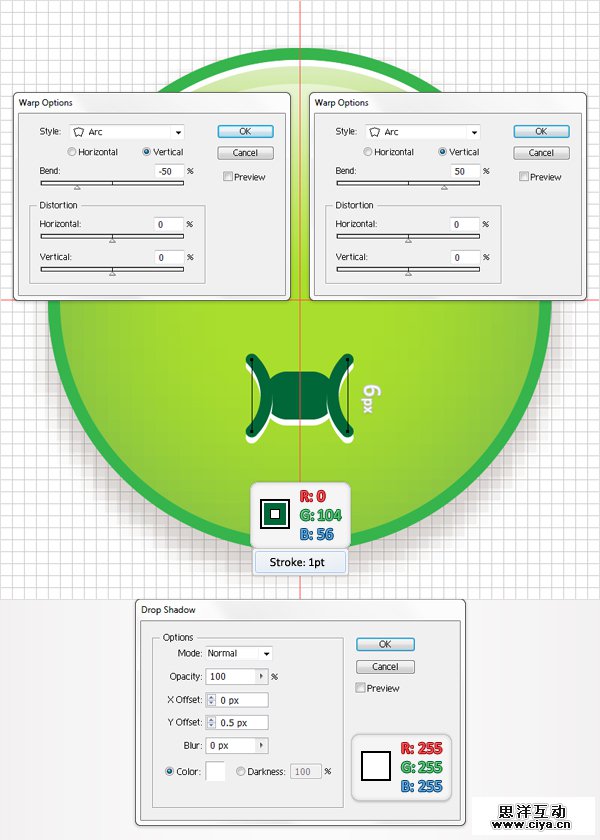Click Bend field showing -50
The image size is (600, 840).
point(169,171)
